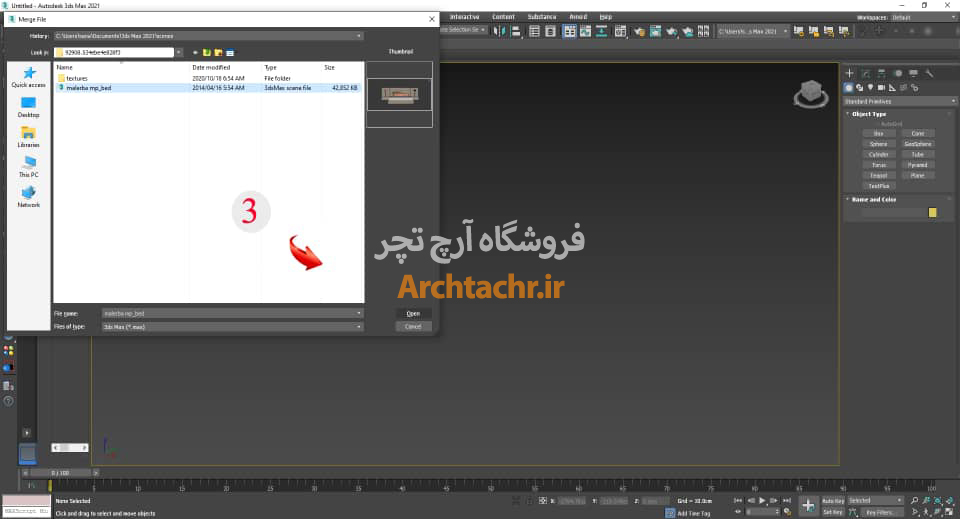Open the Help menu

pos(606,17)
